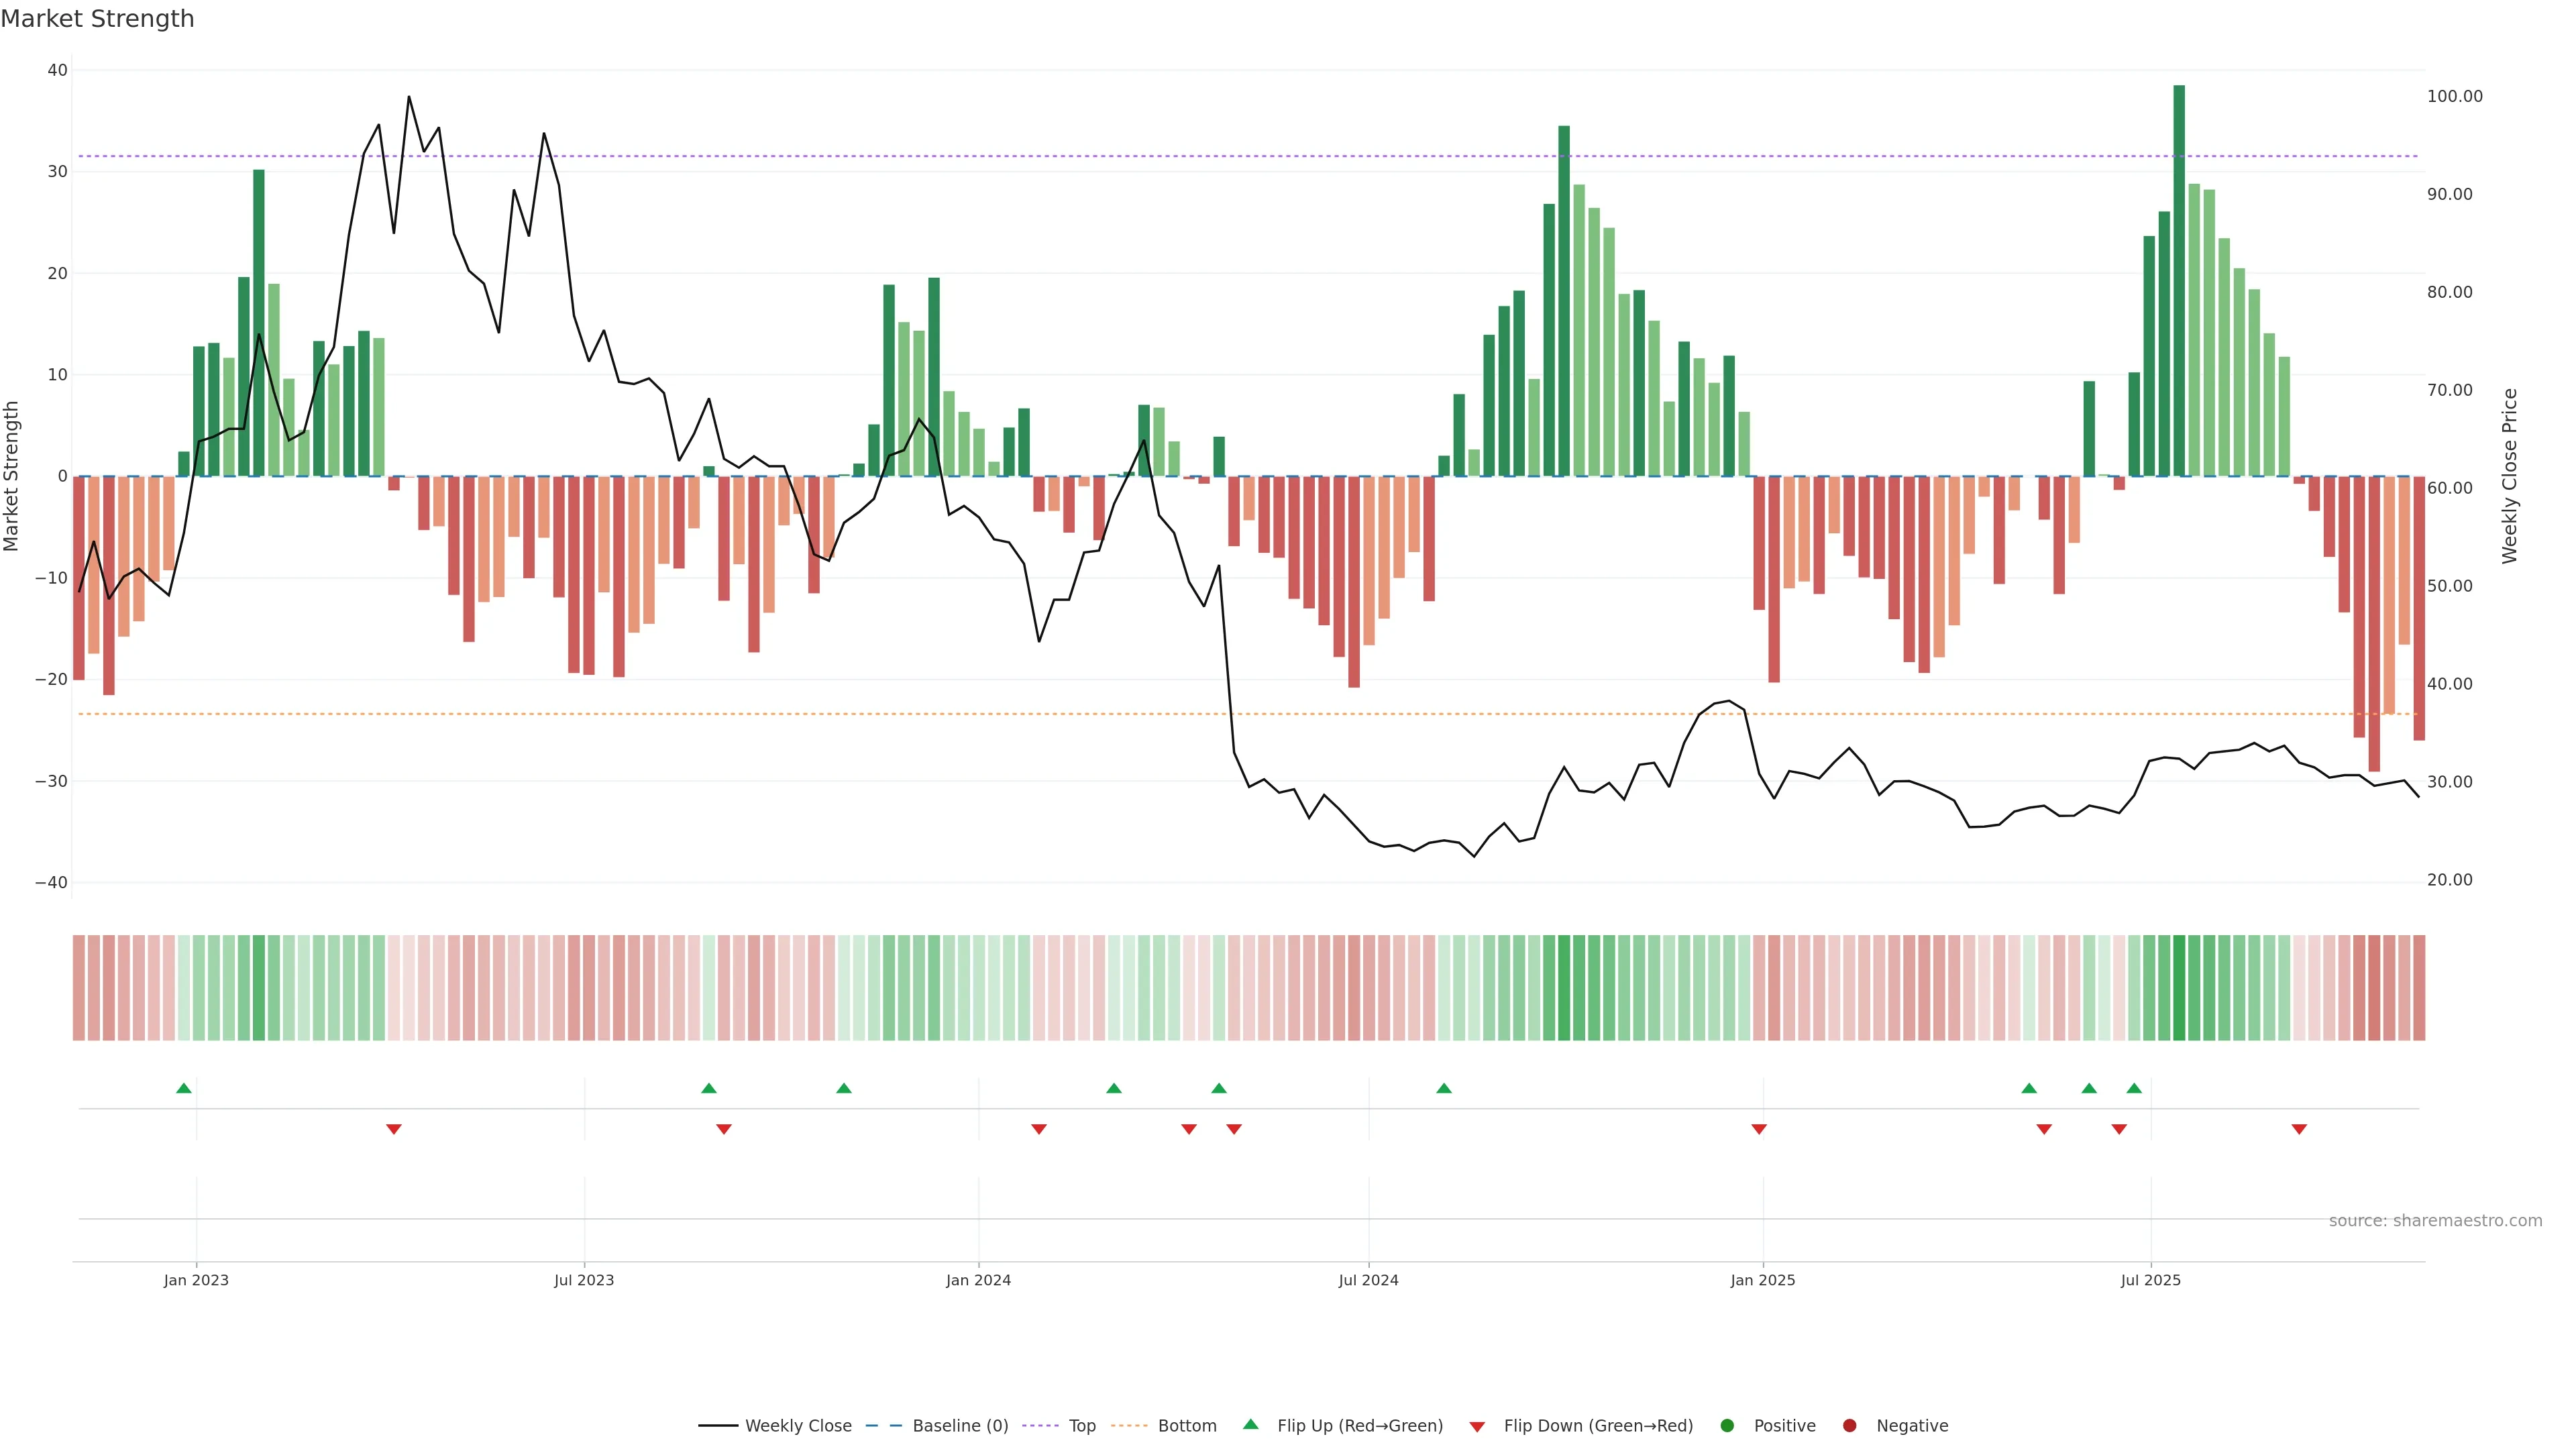Toggle the Top dashed line legend entry

1082,1425
